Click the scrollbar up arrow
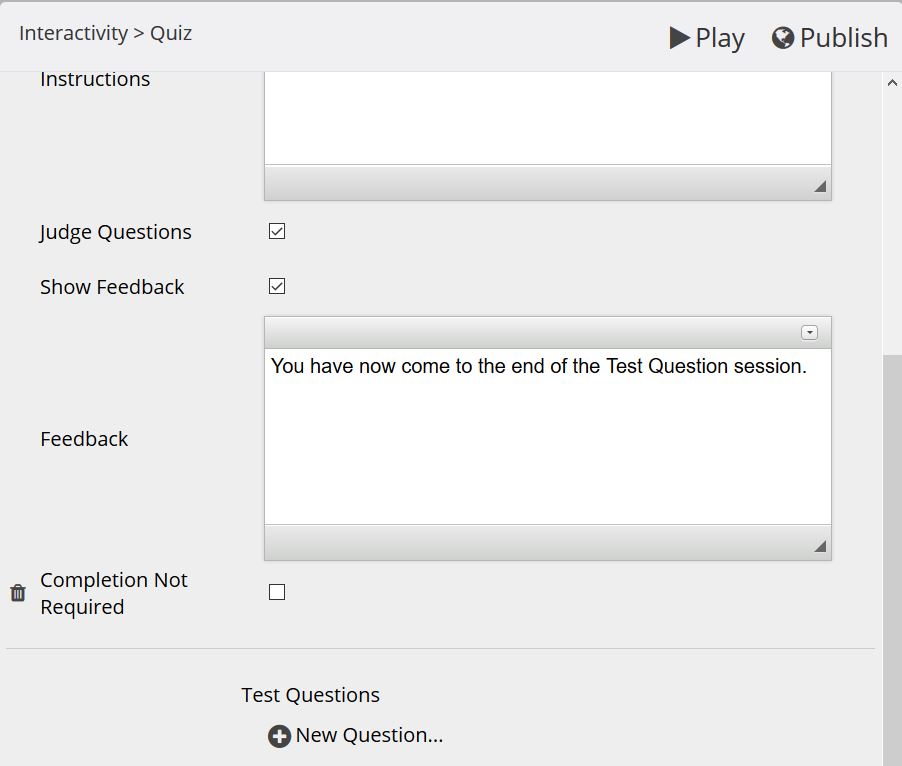Image resolution: width=902 pixels, height=766 pixels. coord(892,83)
